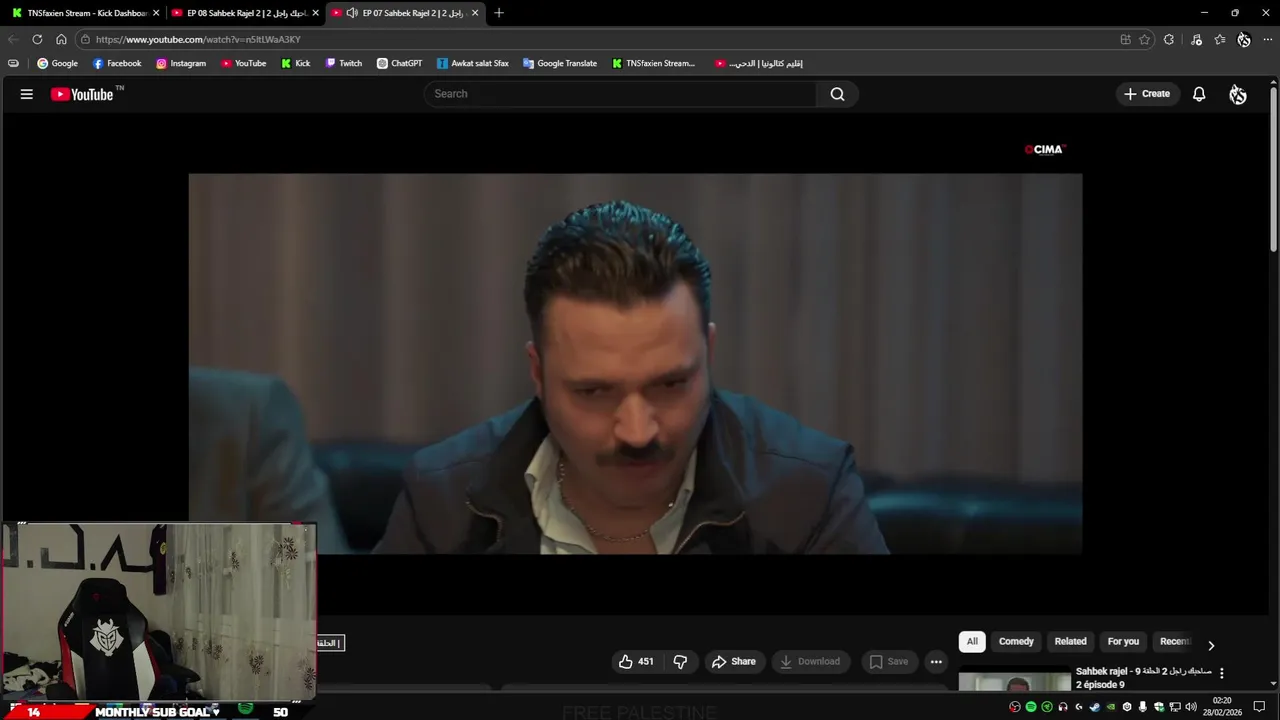This screenshot has width=1280, height=720.
Task: Open the media control music icon in the toolbar
Action: tap(1197, 39)
